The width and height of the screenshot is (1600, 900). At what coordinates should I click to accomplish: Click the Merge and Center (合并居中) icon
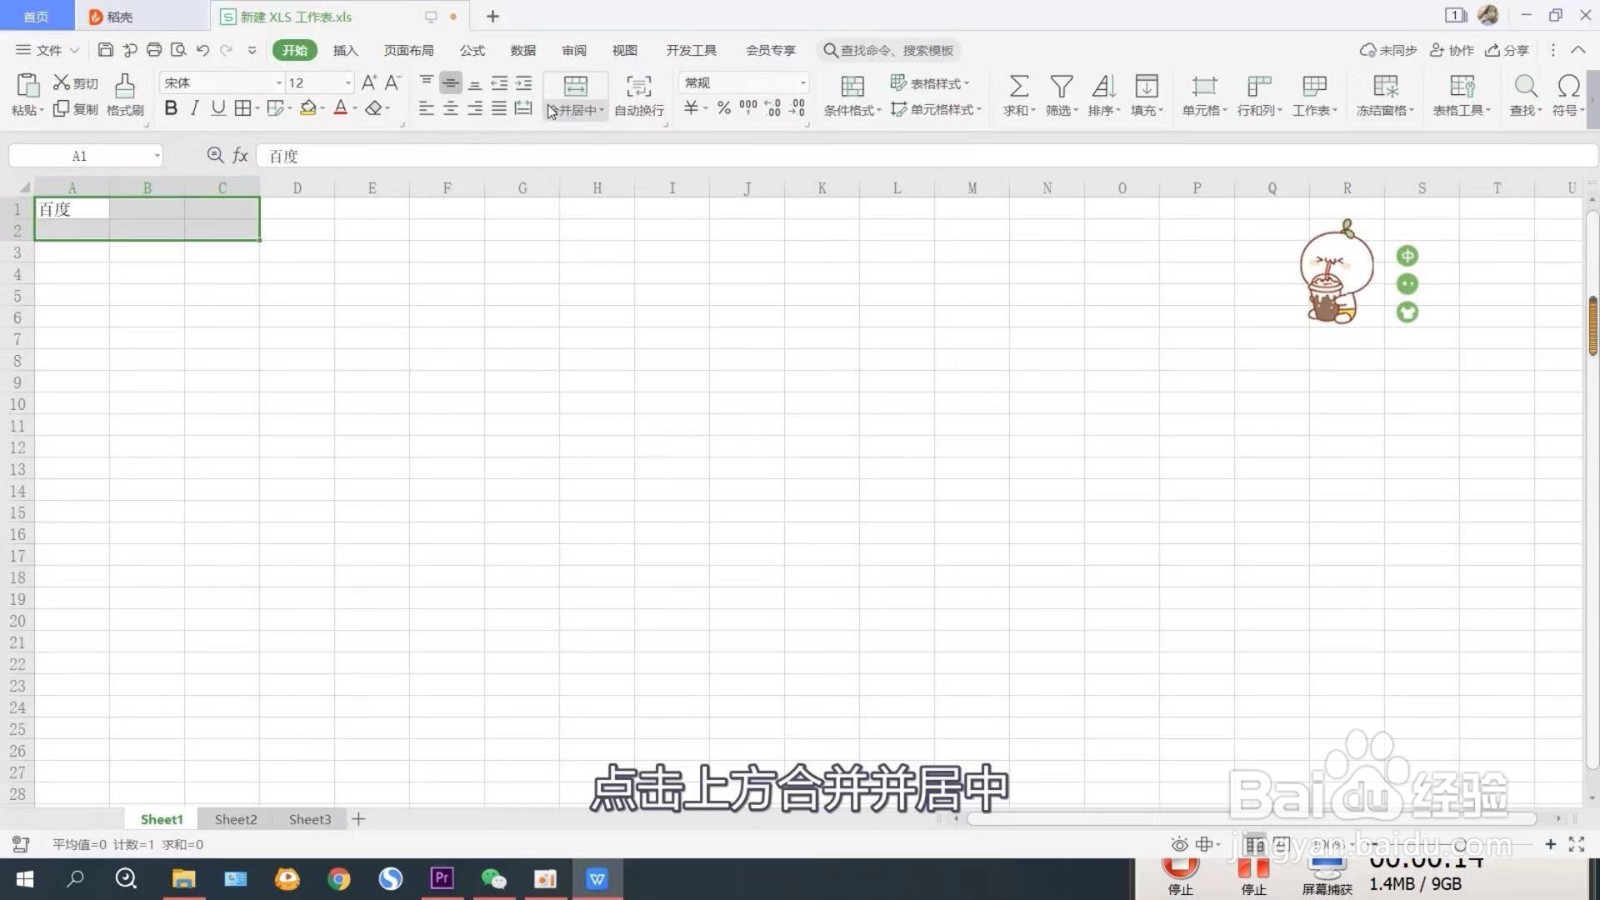click(576, 86)
